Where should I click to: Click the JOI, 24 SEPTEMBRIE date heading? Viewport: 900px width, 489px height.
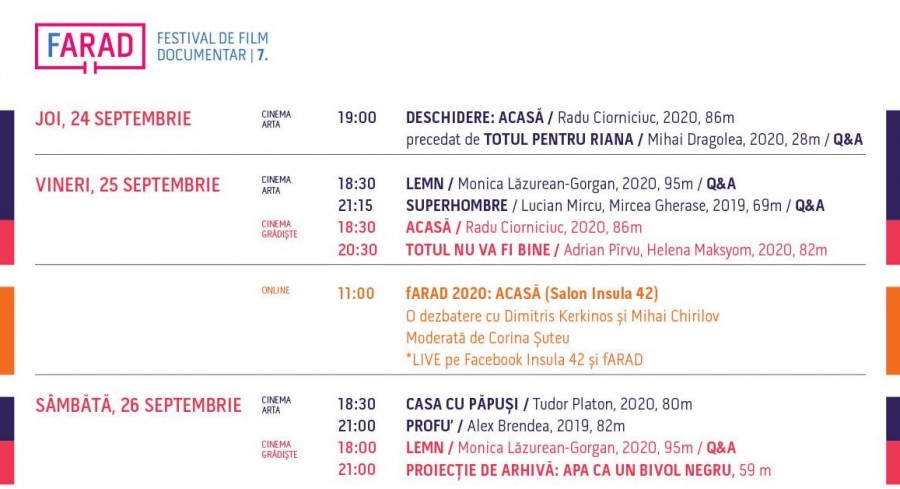coord(113,119)
